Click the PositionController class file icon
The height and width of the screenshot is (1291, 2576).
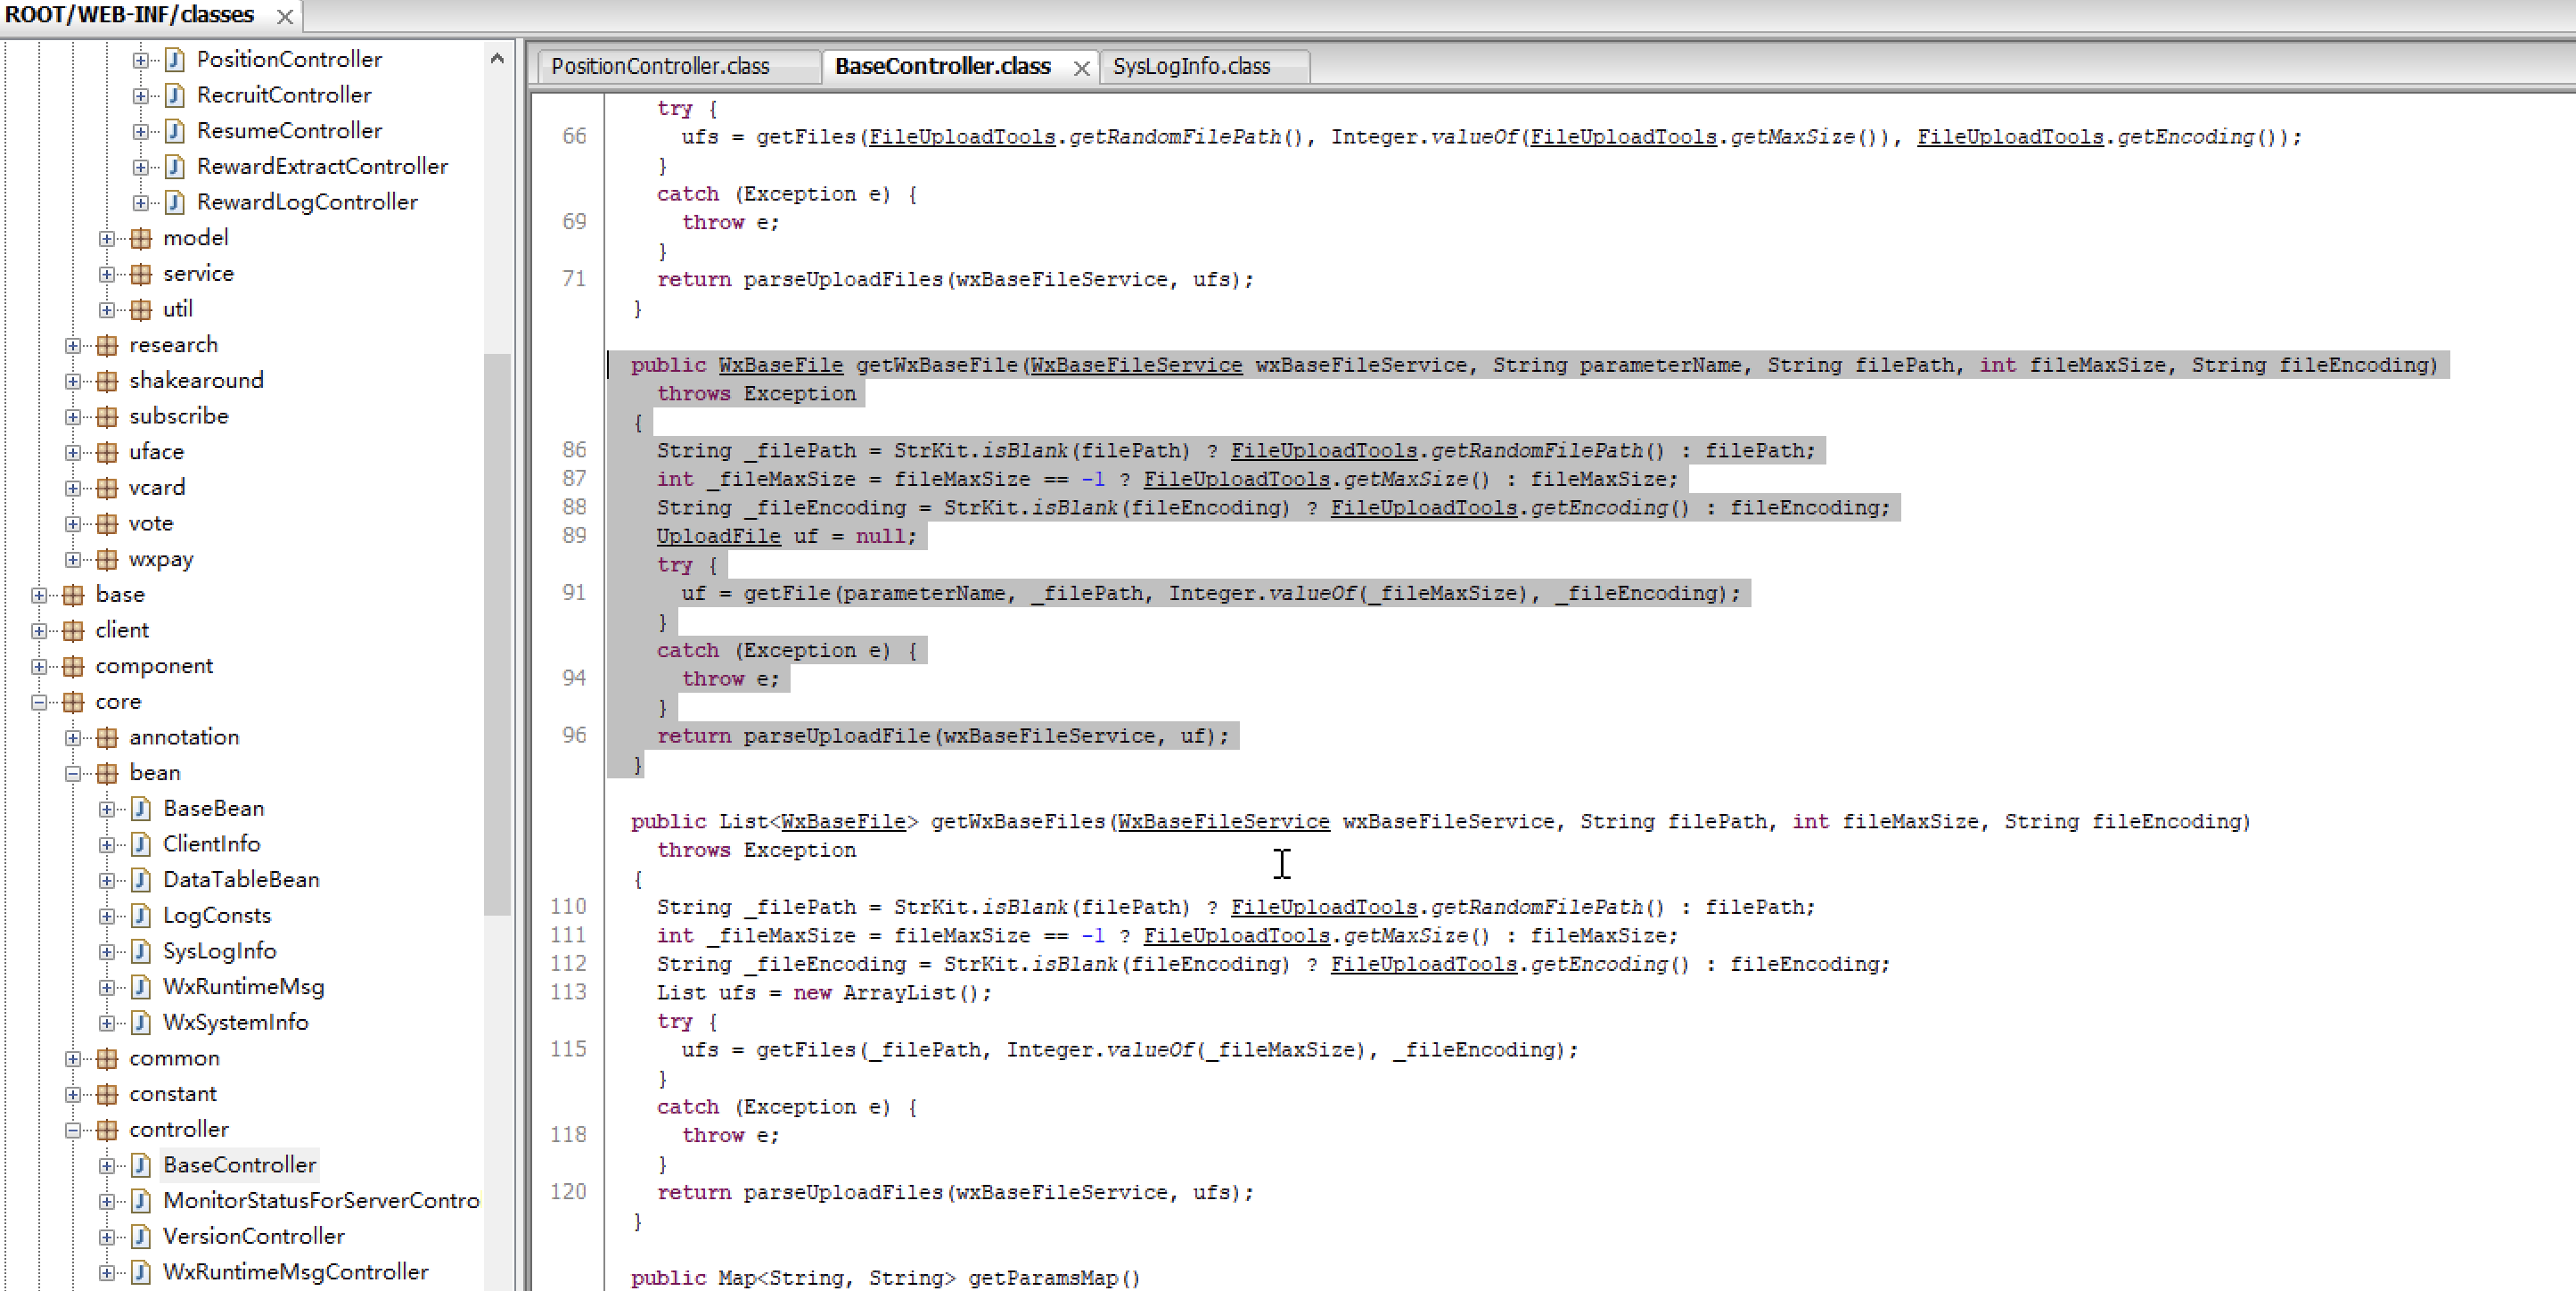coord(175,59)
